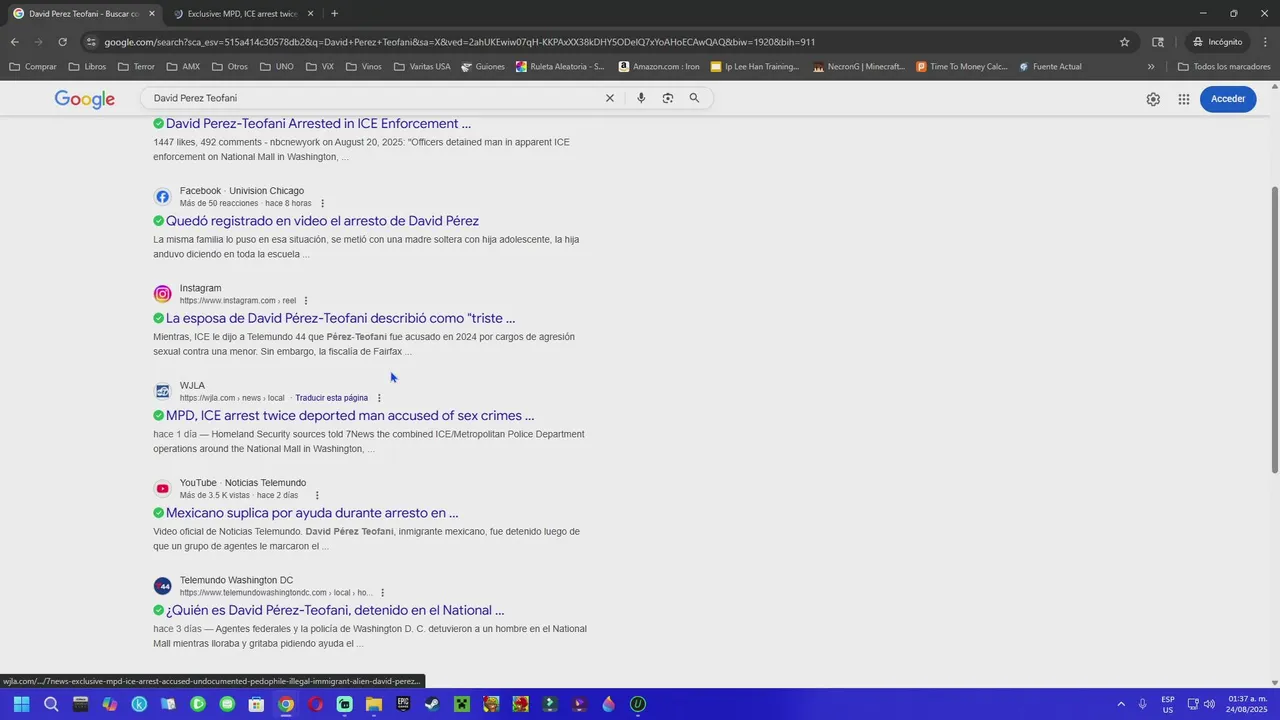The image size is (1280, 720).
Task: Open more options for Univision Chicago result
Action: (x=322, y=203)
